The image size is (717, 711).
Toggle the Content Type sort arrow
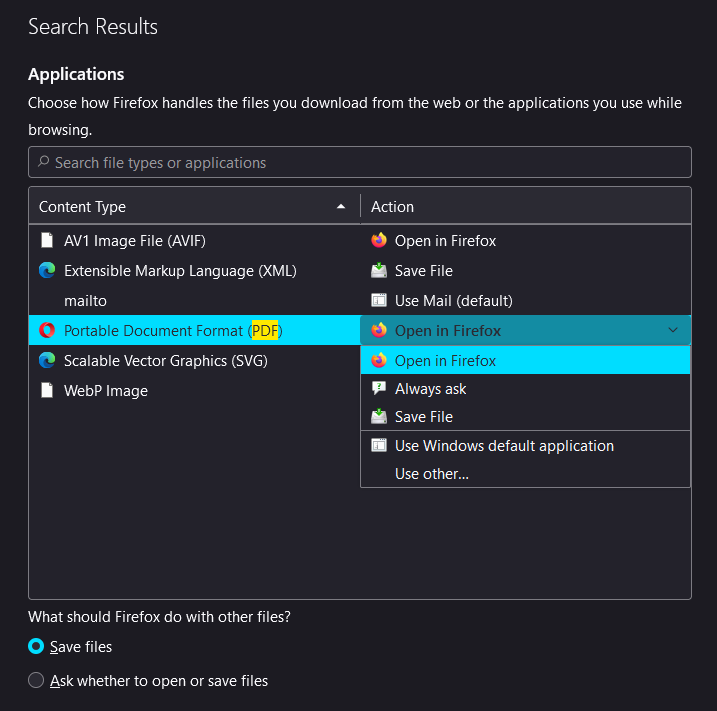click(x=341, y=207)
